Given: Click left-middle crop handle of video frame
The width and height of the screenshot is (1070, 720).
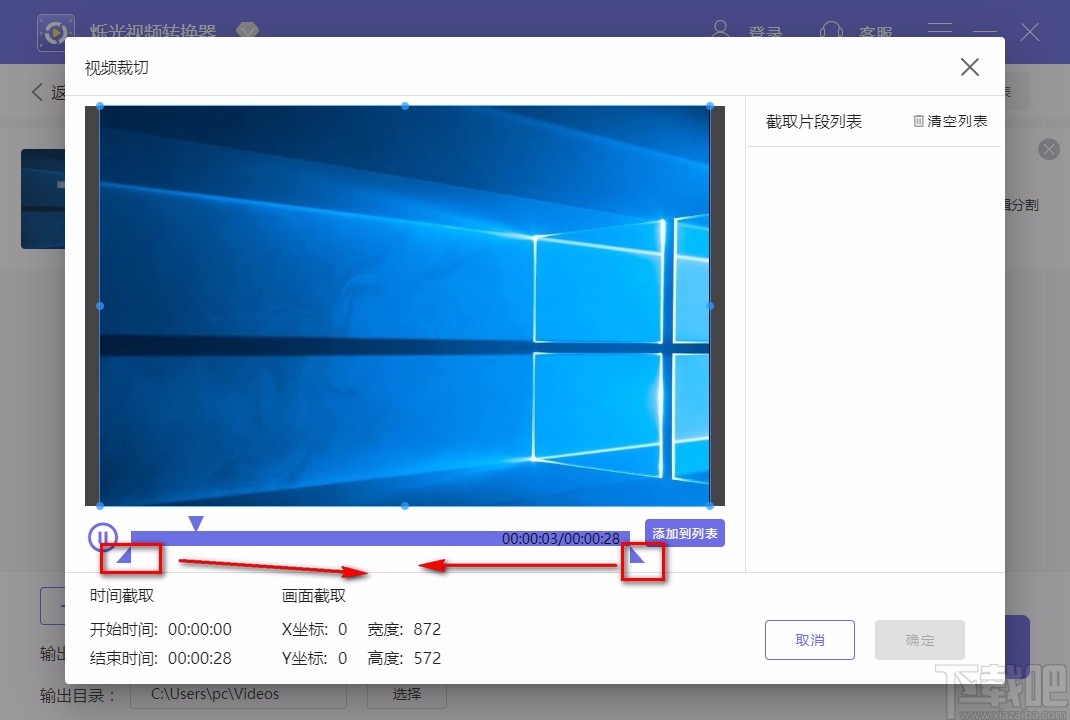Looking at the screenshot, I should (100, 306).
